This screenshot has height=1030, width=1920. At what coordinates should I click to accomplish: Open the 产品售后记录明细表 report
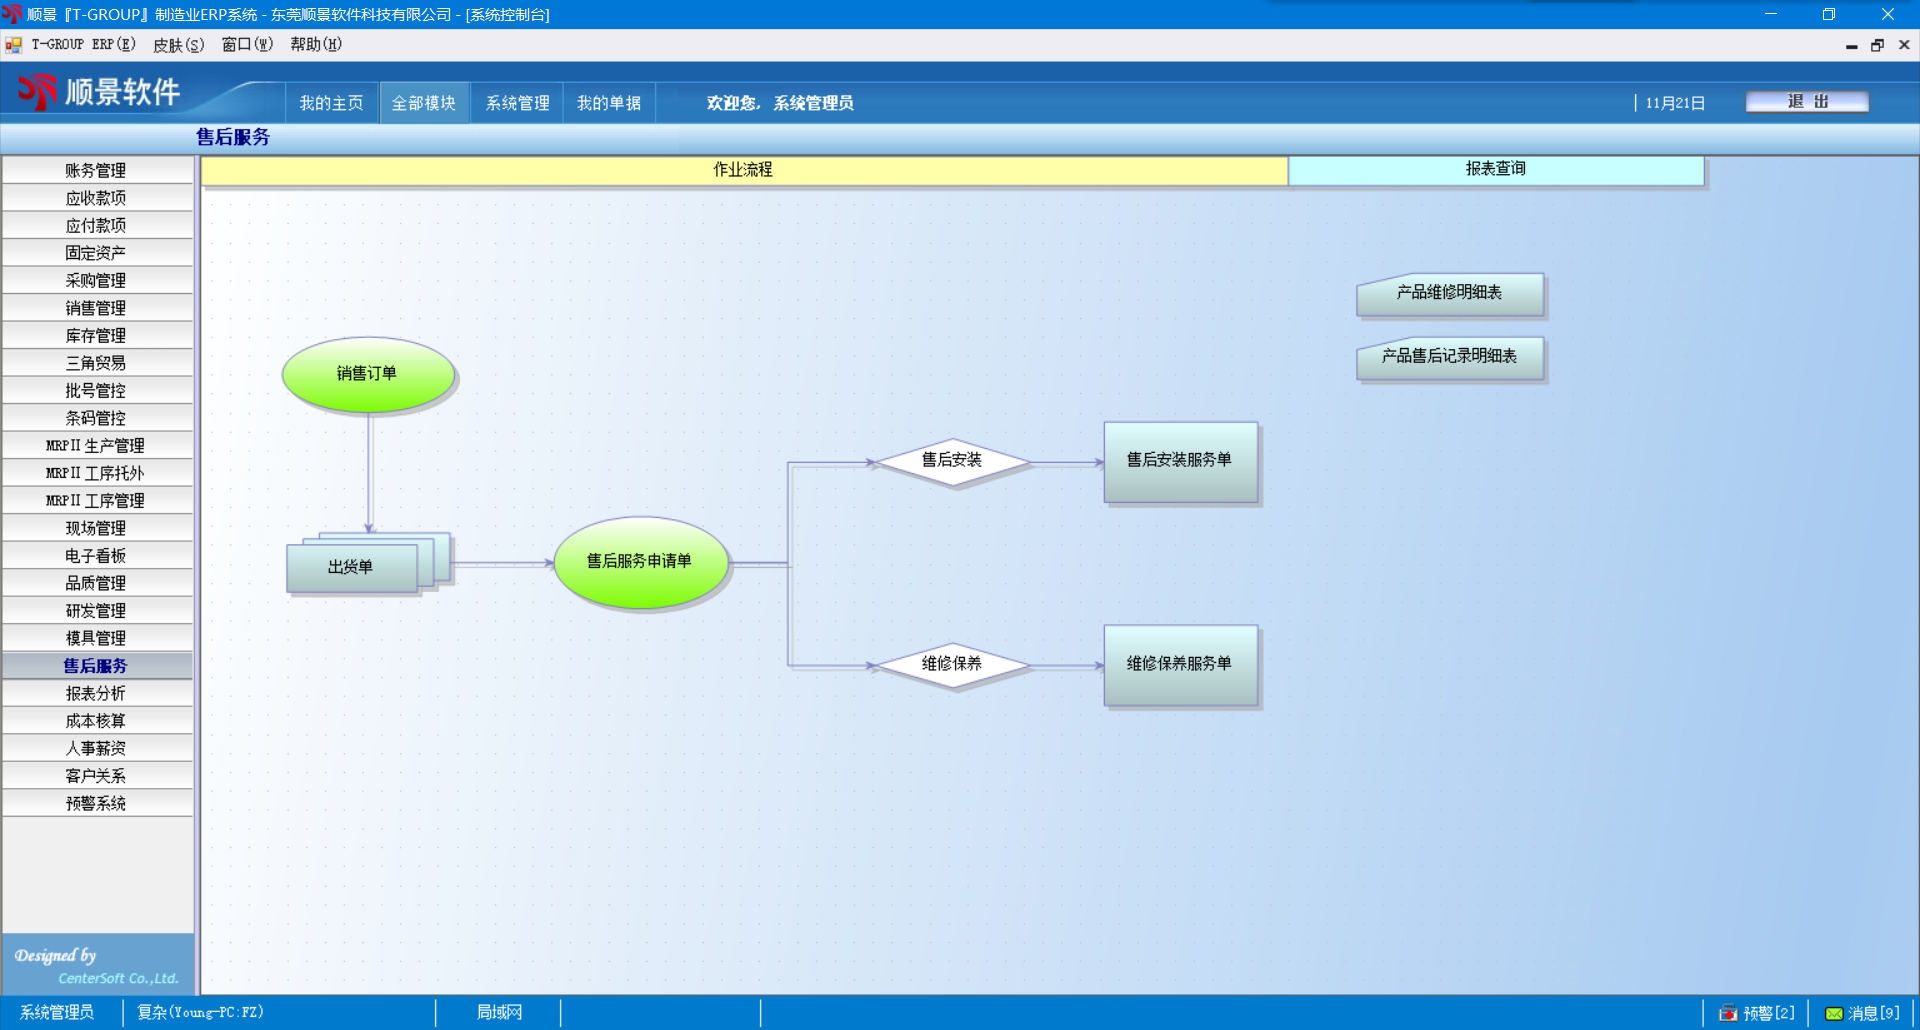(x=1449, y=357)
